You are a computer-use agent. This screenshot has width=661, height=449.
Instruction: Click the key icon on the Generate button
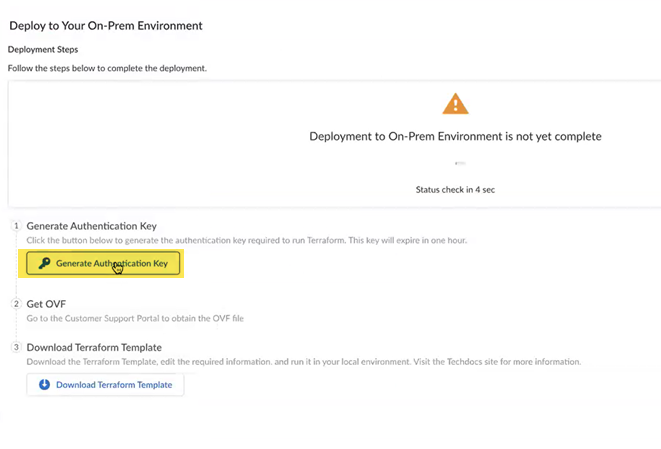coord(44,264)
